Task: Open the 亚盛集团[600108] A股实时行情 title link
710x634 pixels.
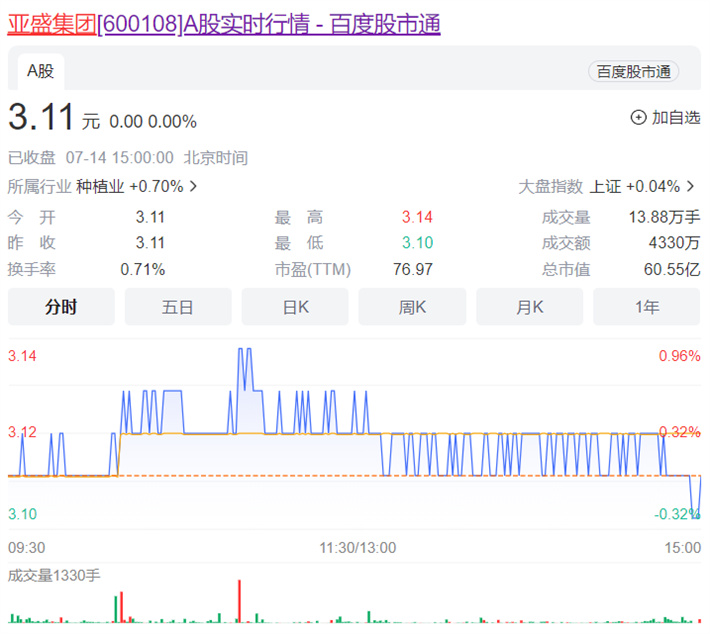Action: [224, 24]
